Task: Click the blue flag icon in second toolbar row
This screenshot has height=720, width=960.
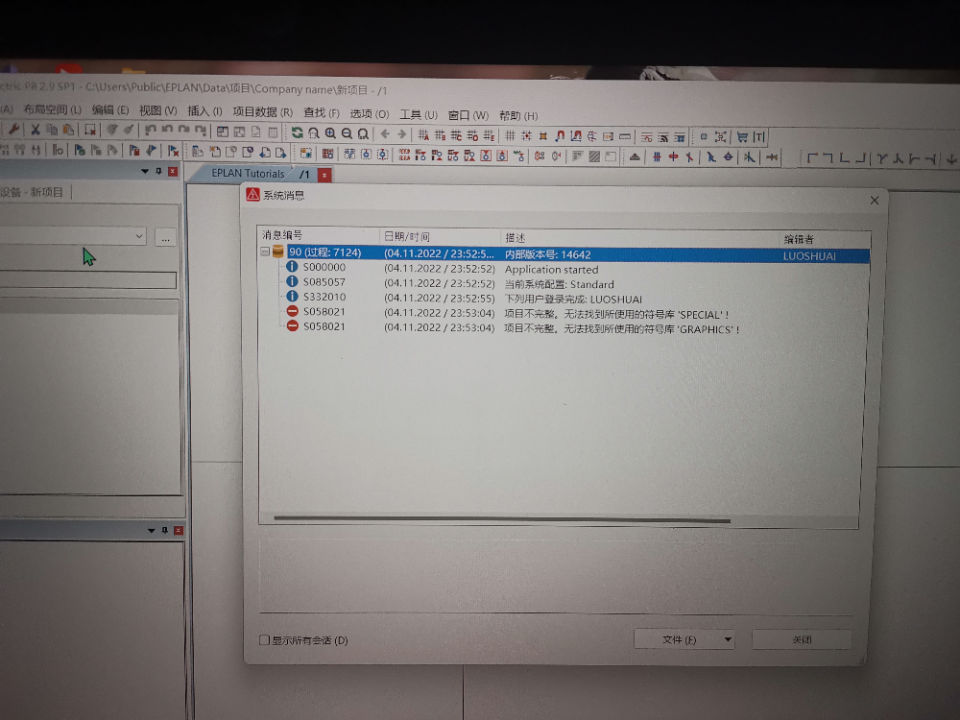Action: 150,150
